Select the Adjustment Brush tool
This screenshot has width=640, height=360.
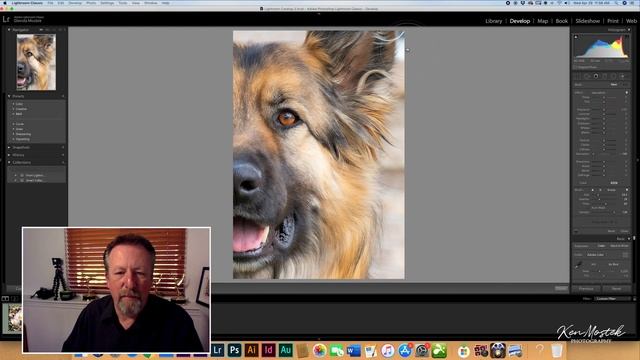click(622, 76)
